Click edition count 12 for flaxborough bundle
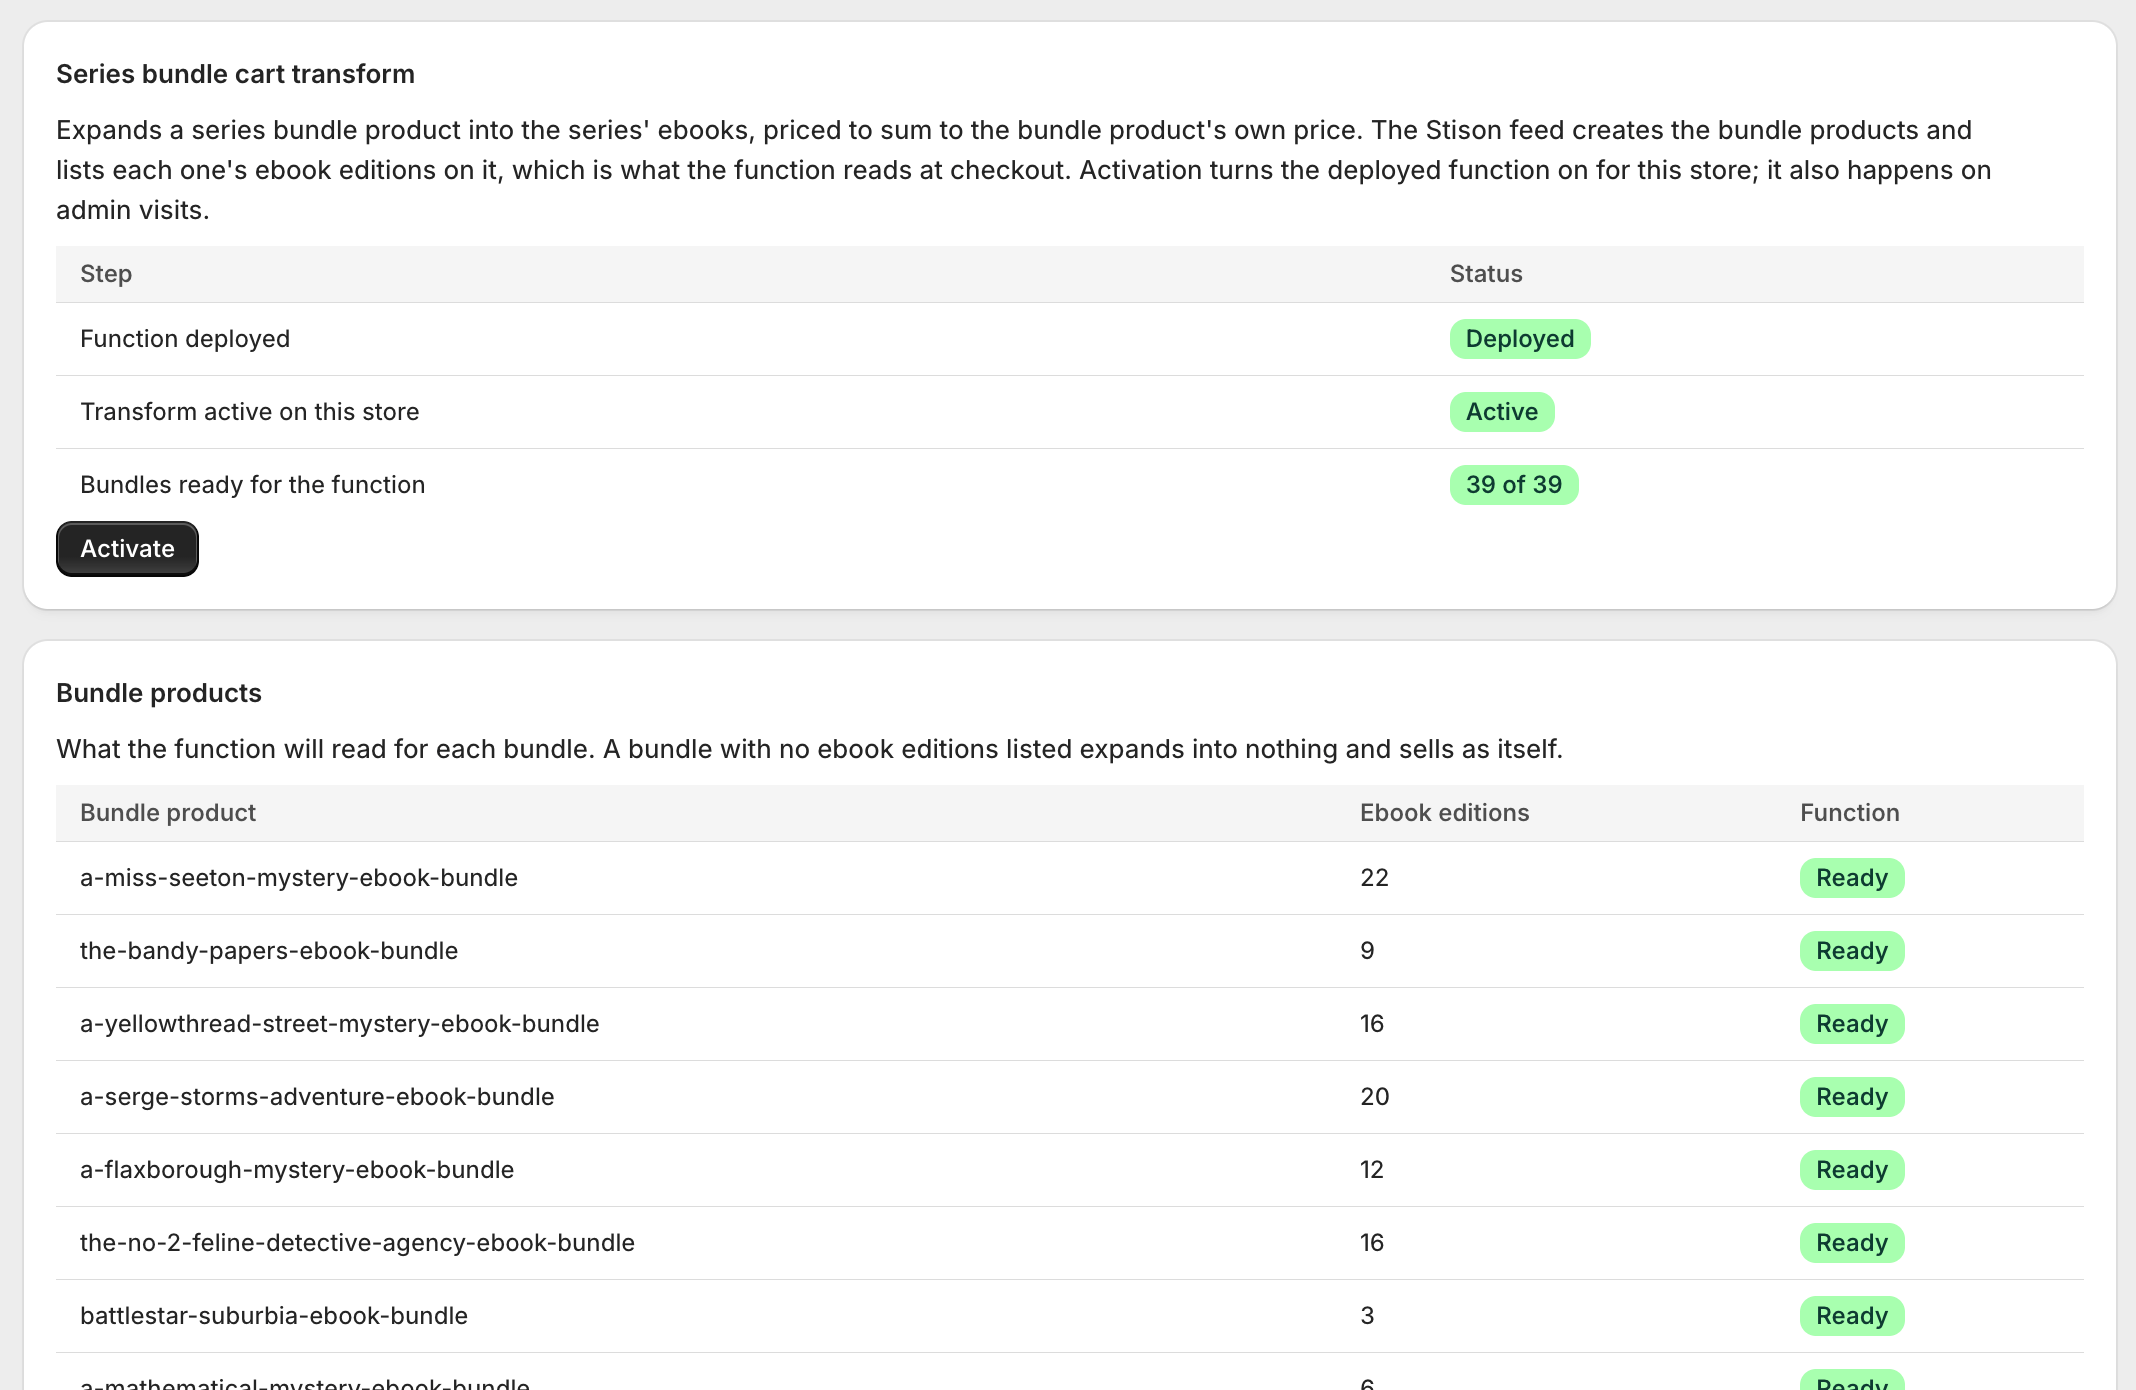Screen dimensions: 2136x1390 pos(1372,1170)
